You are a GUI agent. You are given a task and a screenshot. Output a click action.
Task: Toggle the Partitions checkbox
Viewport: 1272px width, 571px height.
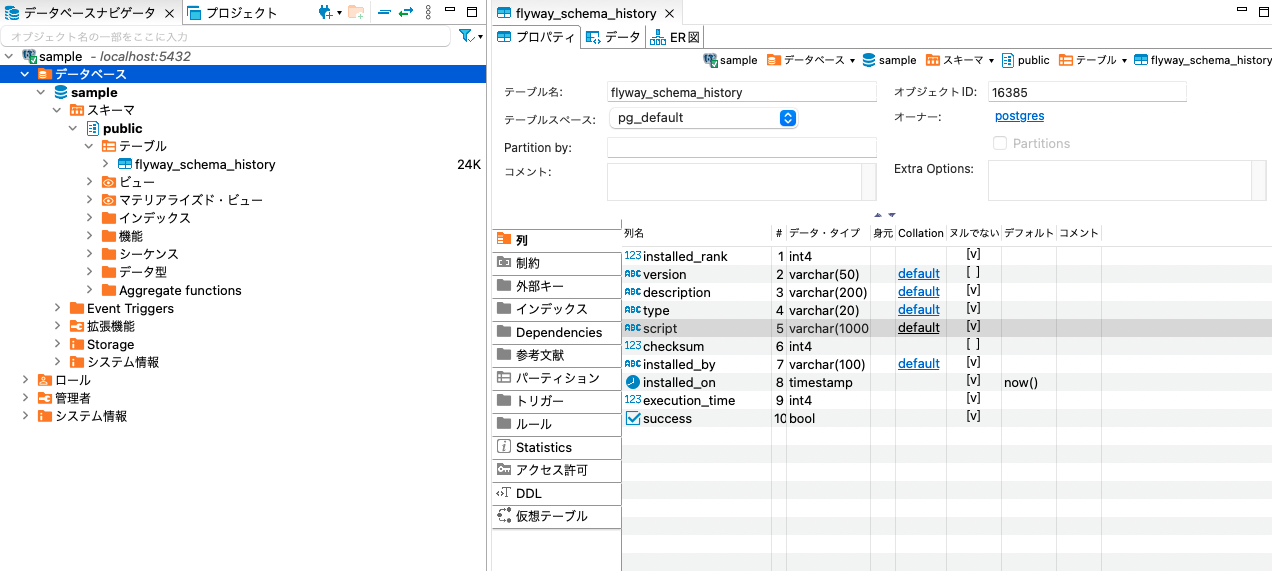(x=1000, y=143)
